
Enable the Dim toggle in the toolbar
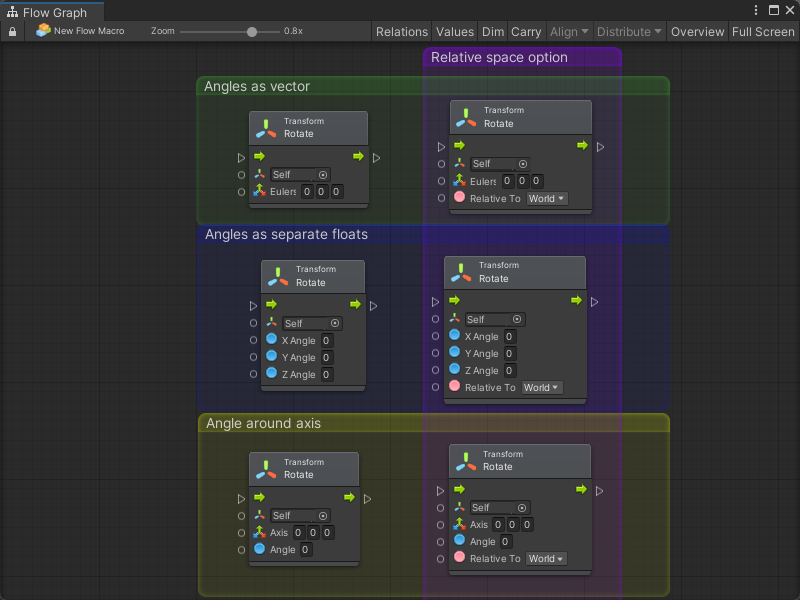(493, 32)
